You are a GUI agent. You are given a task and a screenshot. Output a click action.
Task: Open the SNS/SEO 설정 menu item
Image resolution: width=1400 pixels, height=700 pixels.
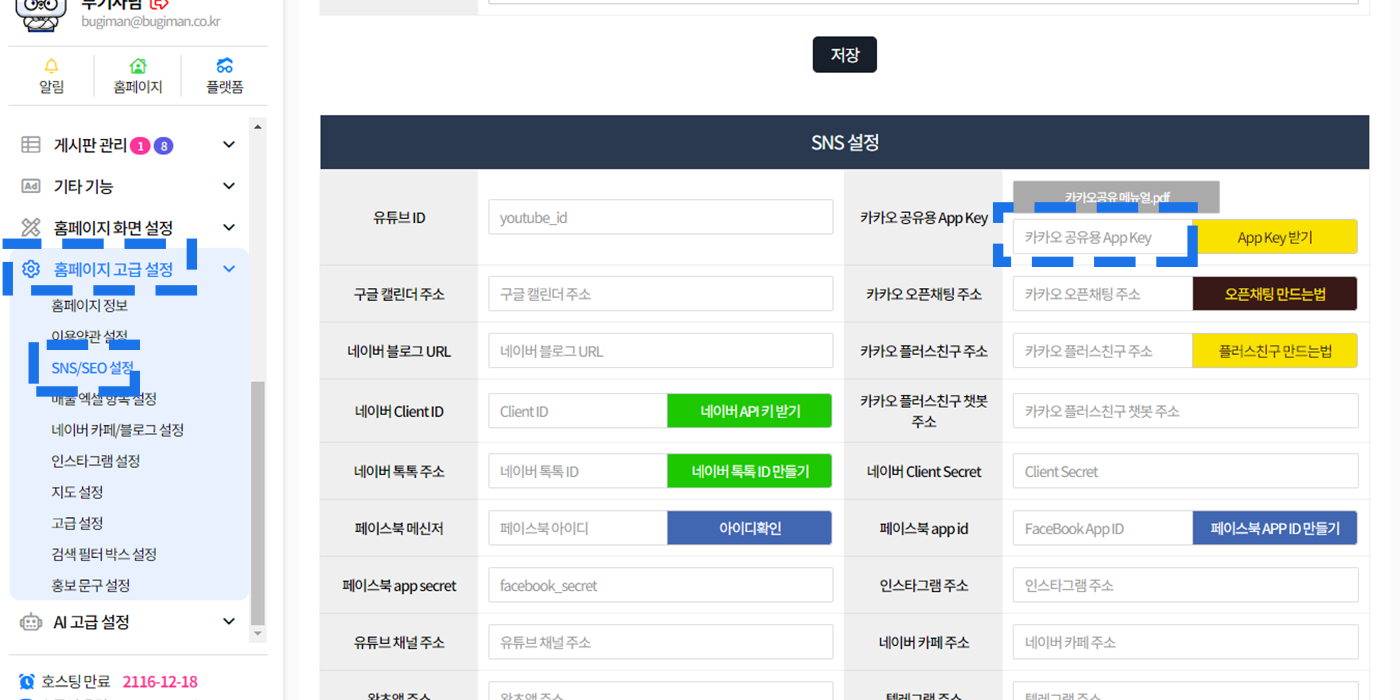(x=92, y=368)
